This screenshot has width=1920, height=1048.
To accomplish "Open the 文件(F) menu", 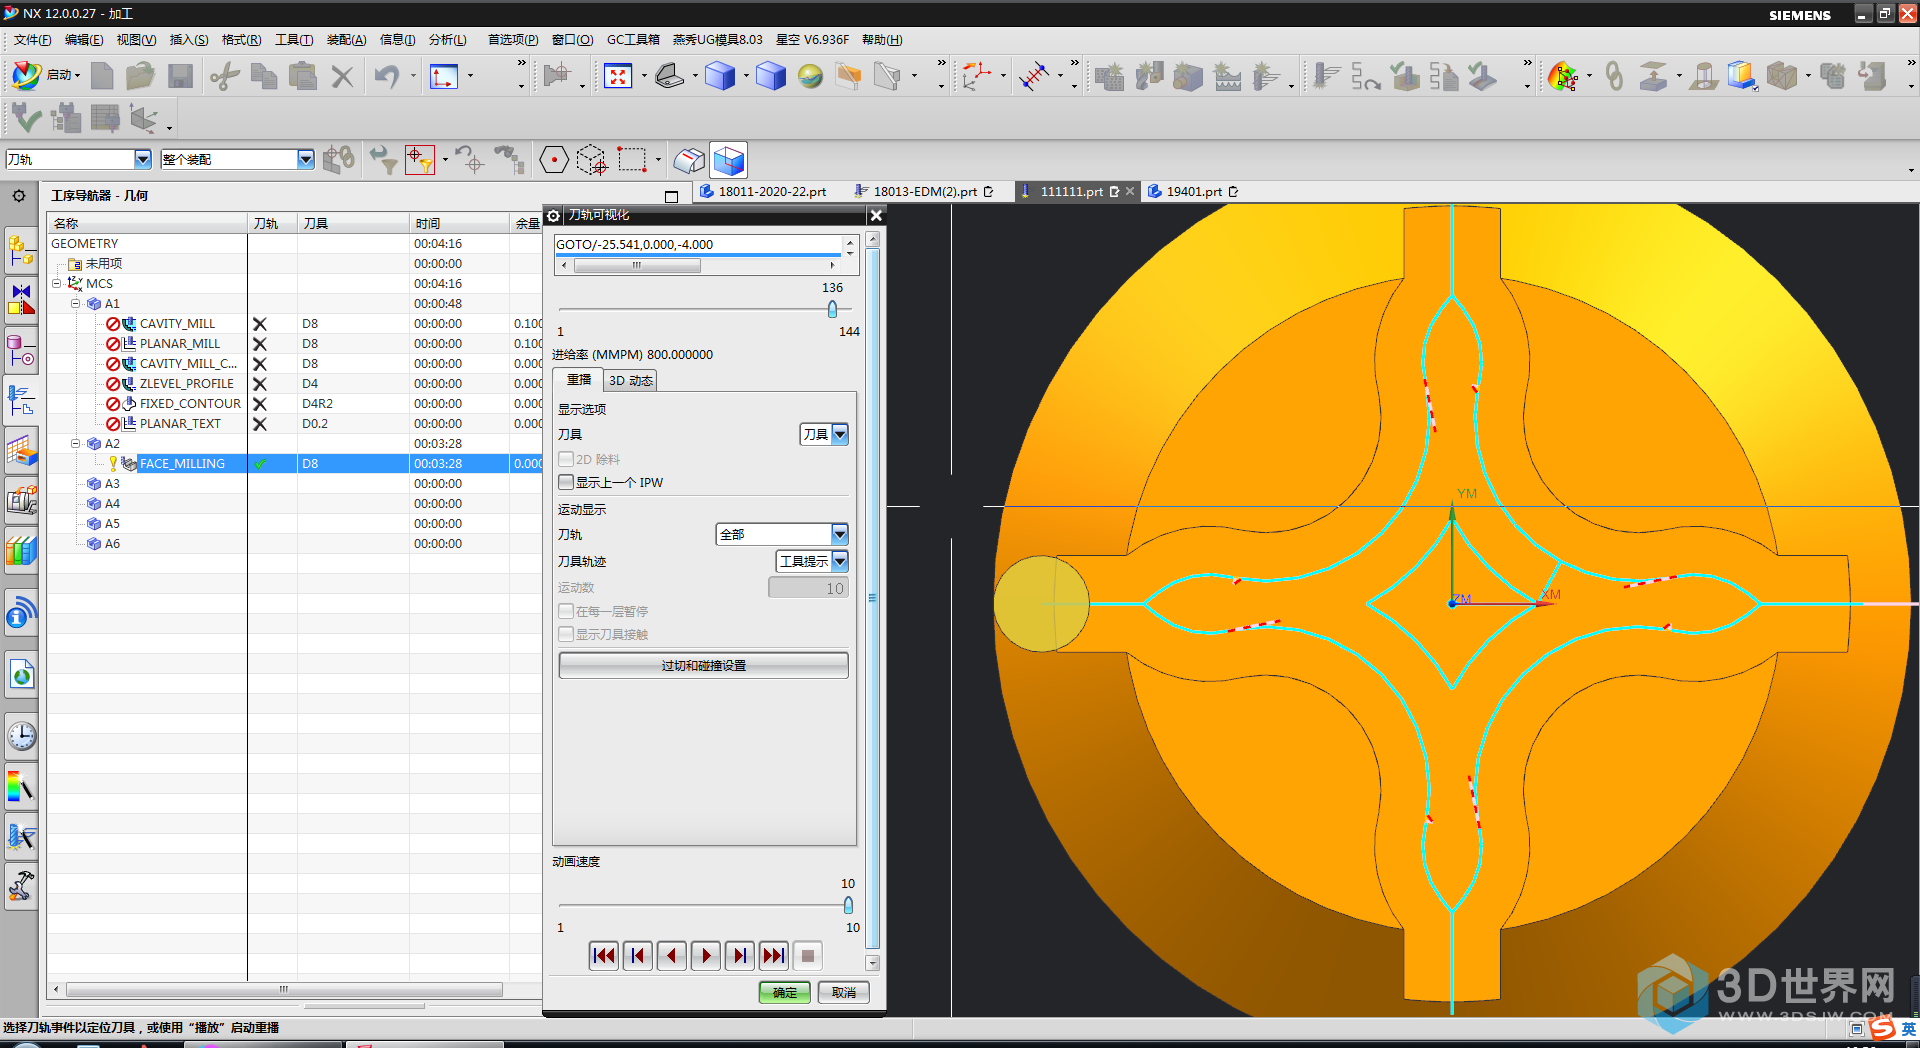I will coord(32,40).
